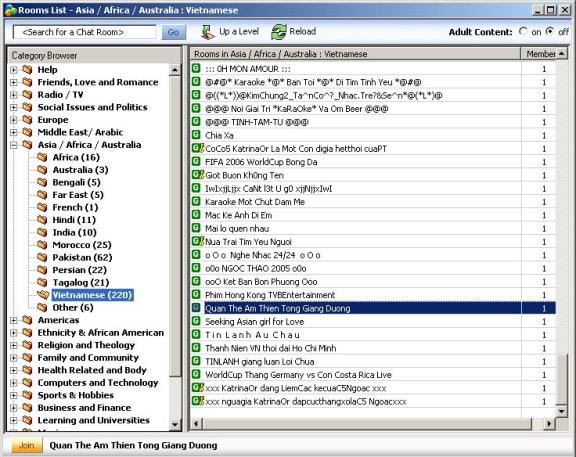Turn Adult Content on

(523, 32)
